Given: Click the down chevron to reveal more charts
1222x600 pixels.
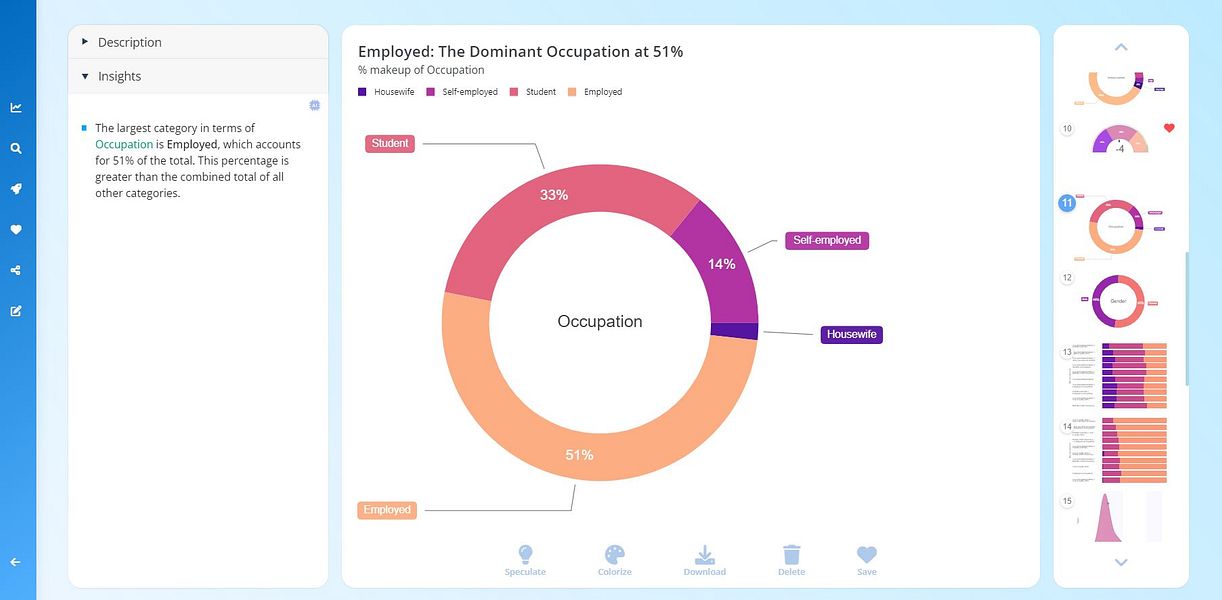Looking at the screenshot, I should [1120, 562].
